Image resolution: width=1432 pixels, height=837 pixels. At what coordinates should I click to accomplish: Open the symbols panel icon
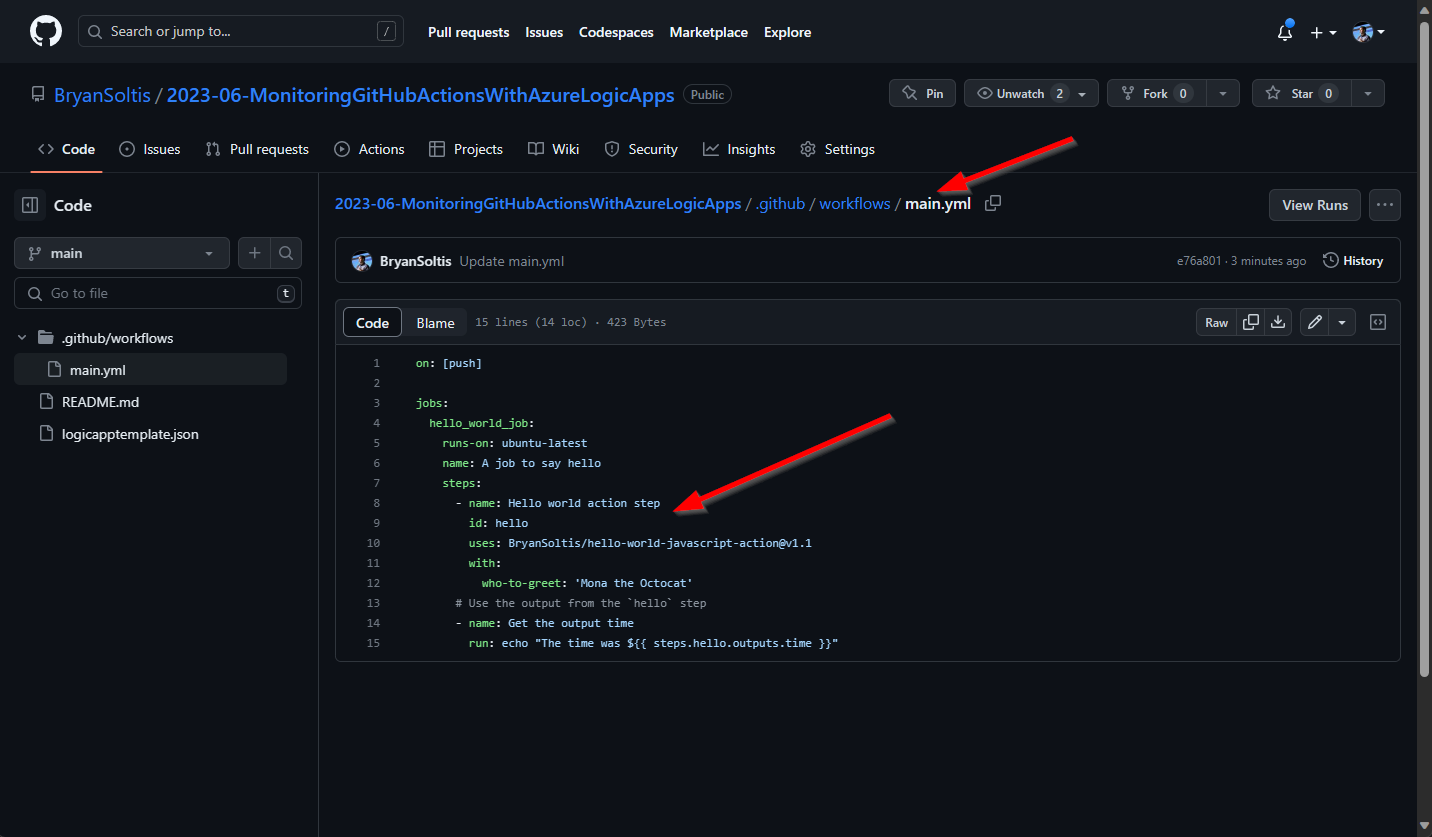pos(1377,322)
